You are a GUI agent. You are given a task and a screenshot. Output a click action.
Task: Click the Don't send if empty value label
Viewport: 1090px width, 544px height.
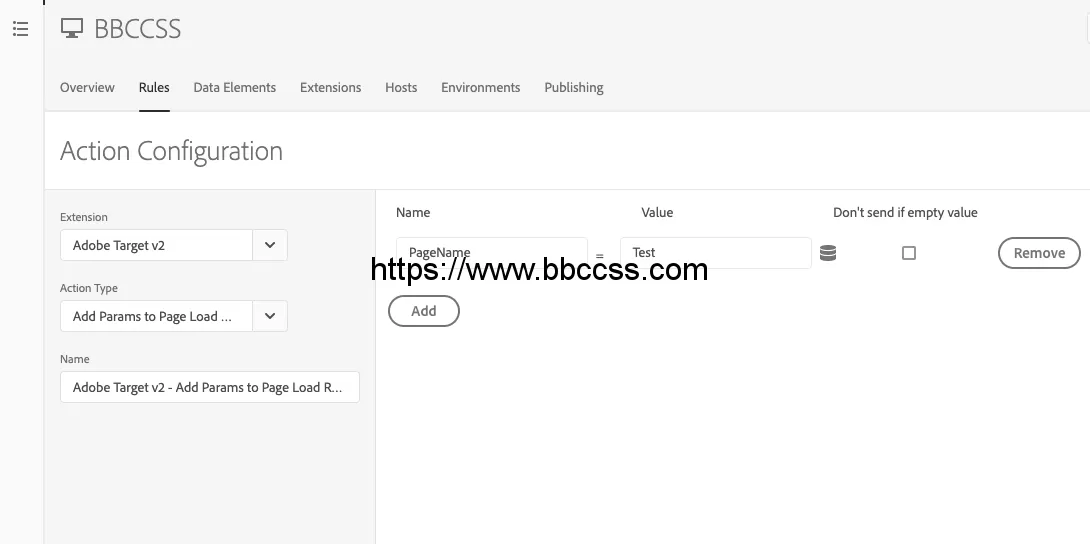coord(905,213)
